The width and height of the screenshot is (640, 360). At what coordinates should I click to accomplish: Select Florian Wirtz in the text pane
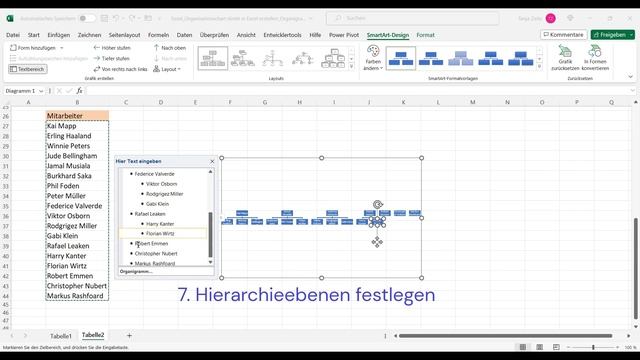(160, 233)
